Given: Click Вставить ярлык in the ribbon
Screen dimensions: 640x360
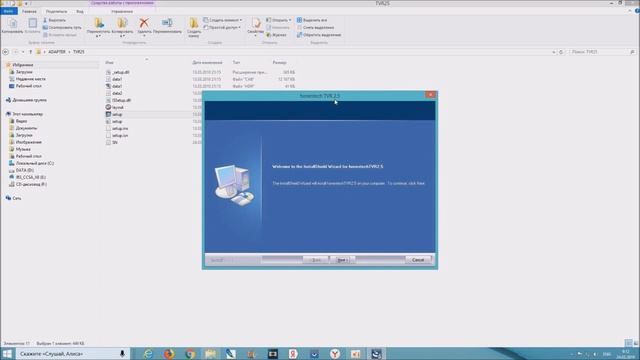Looking at the screenshot, I should (60, 35).
